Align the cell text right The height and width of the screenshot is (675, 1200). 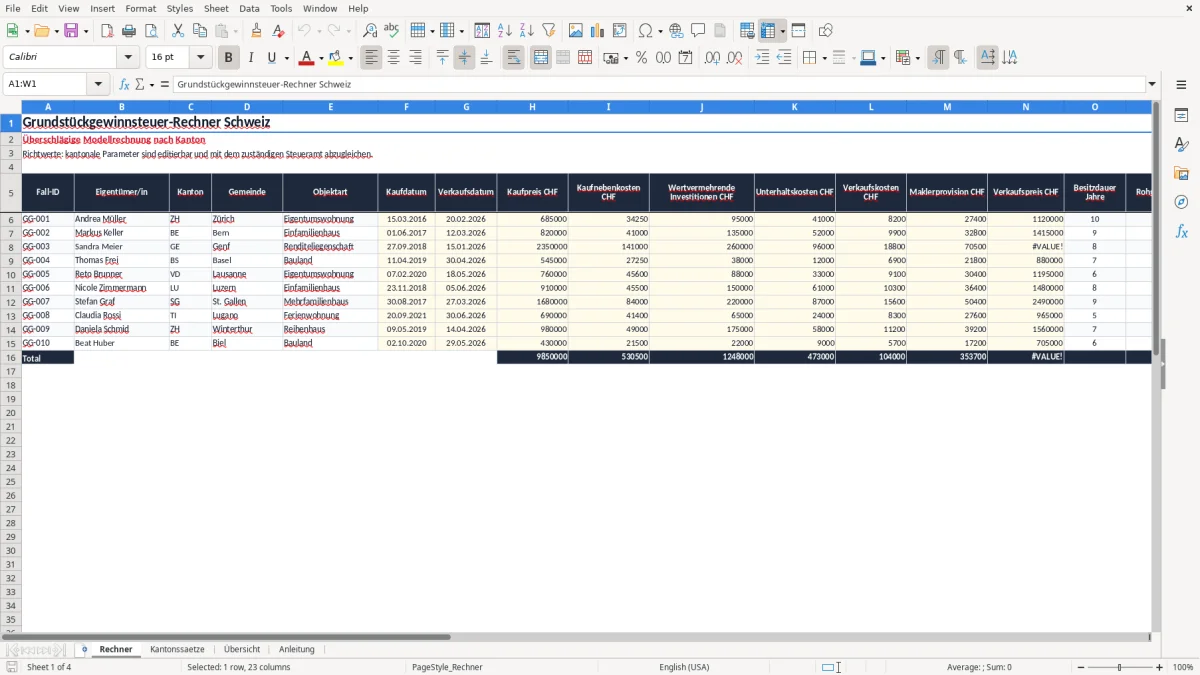pos(416,58)
